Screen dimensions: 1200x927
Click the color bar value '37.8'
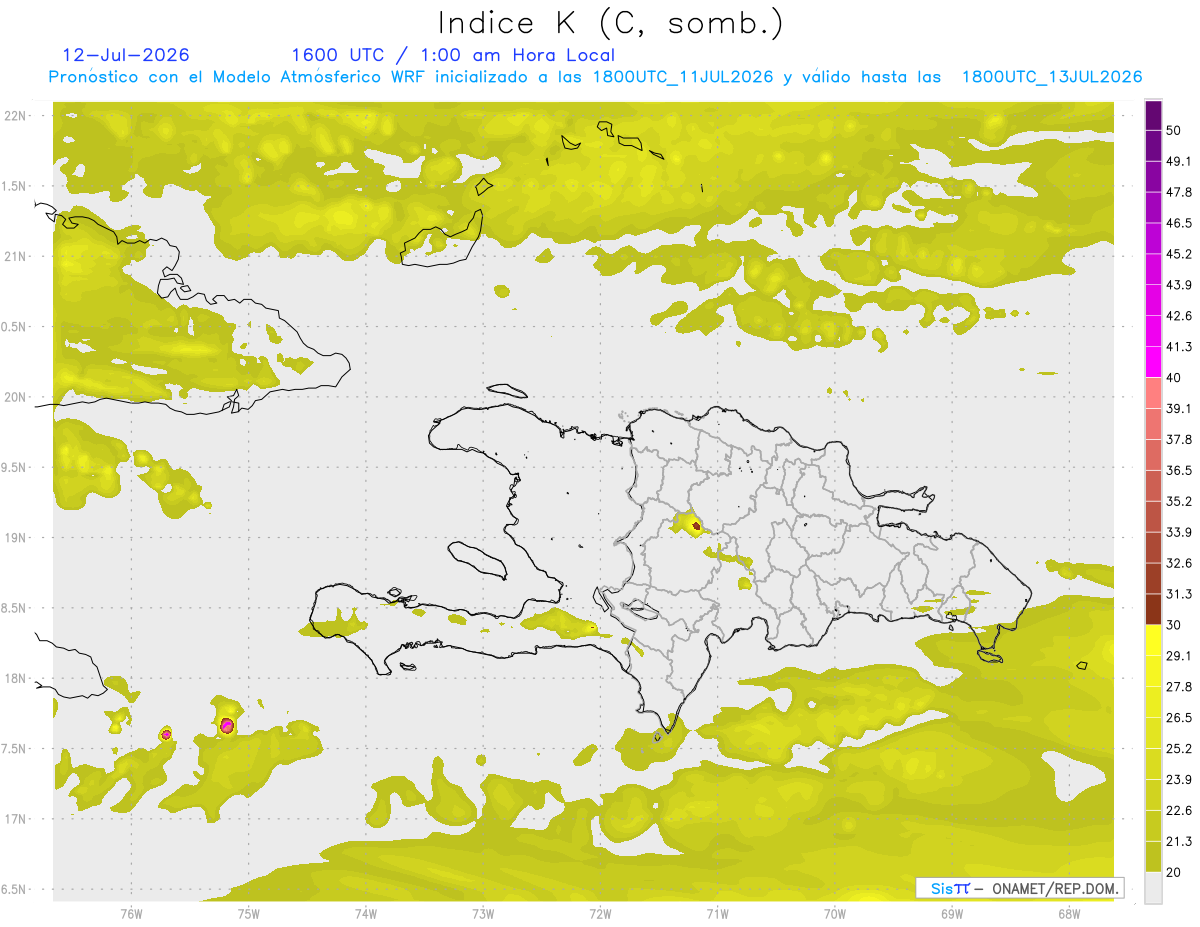click(1179, 439)
